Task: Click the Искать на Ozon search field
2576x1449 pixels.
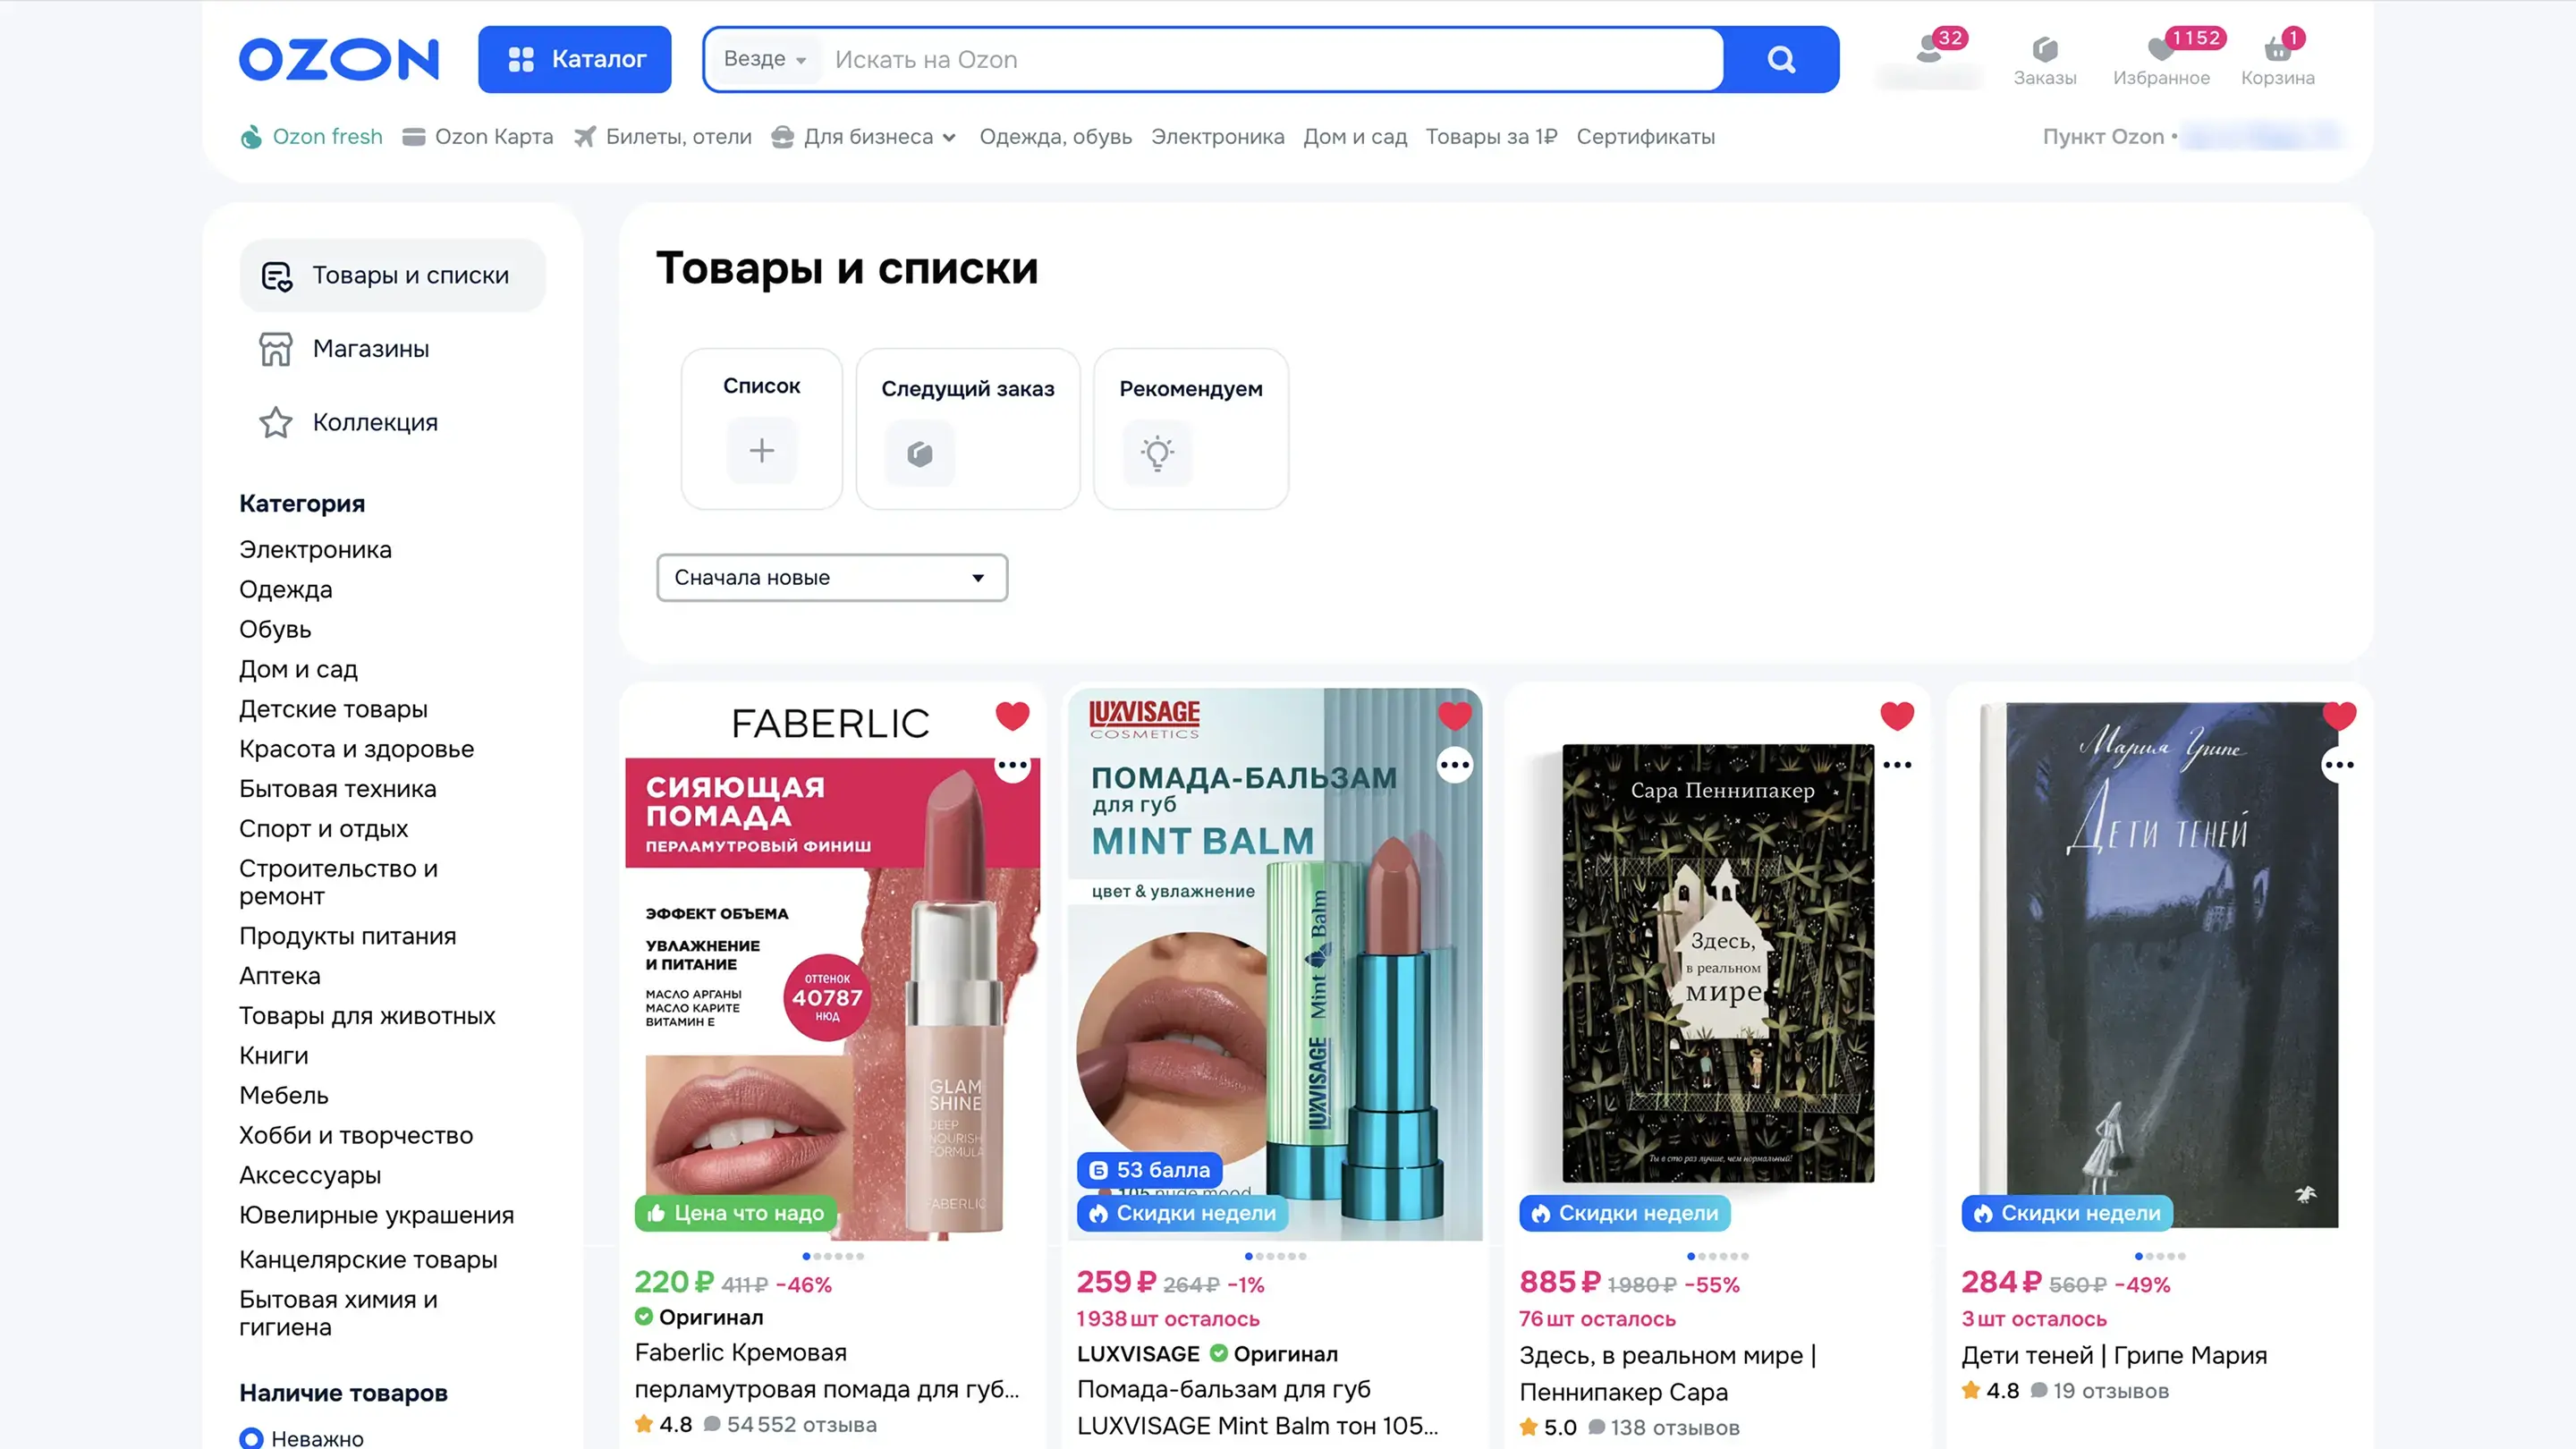Action: (1270, 59)
